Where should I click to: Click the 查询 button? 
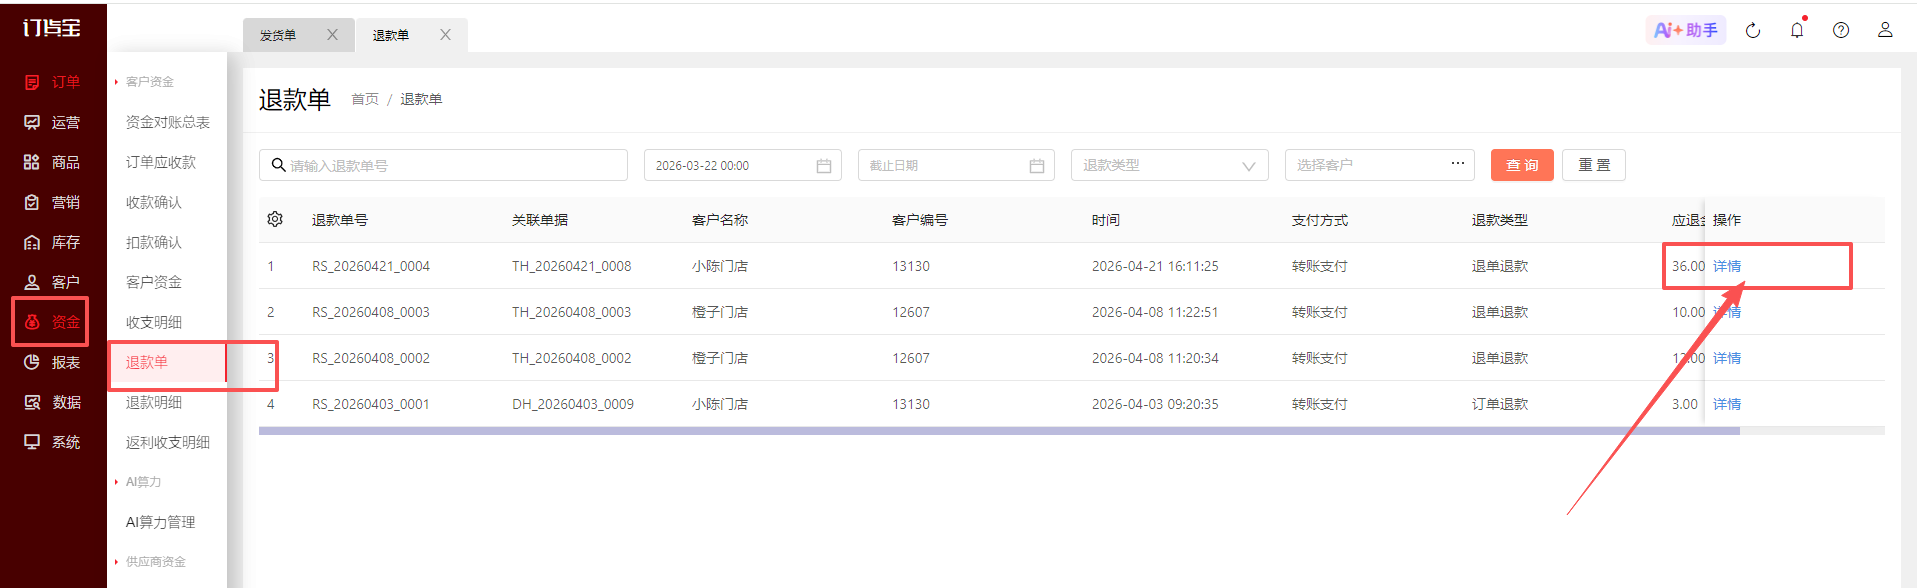click(x=1522, y=165)
